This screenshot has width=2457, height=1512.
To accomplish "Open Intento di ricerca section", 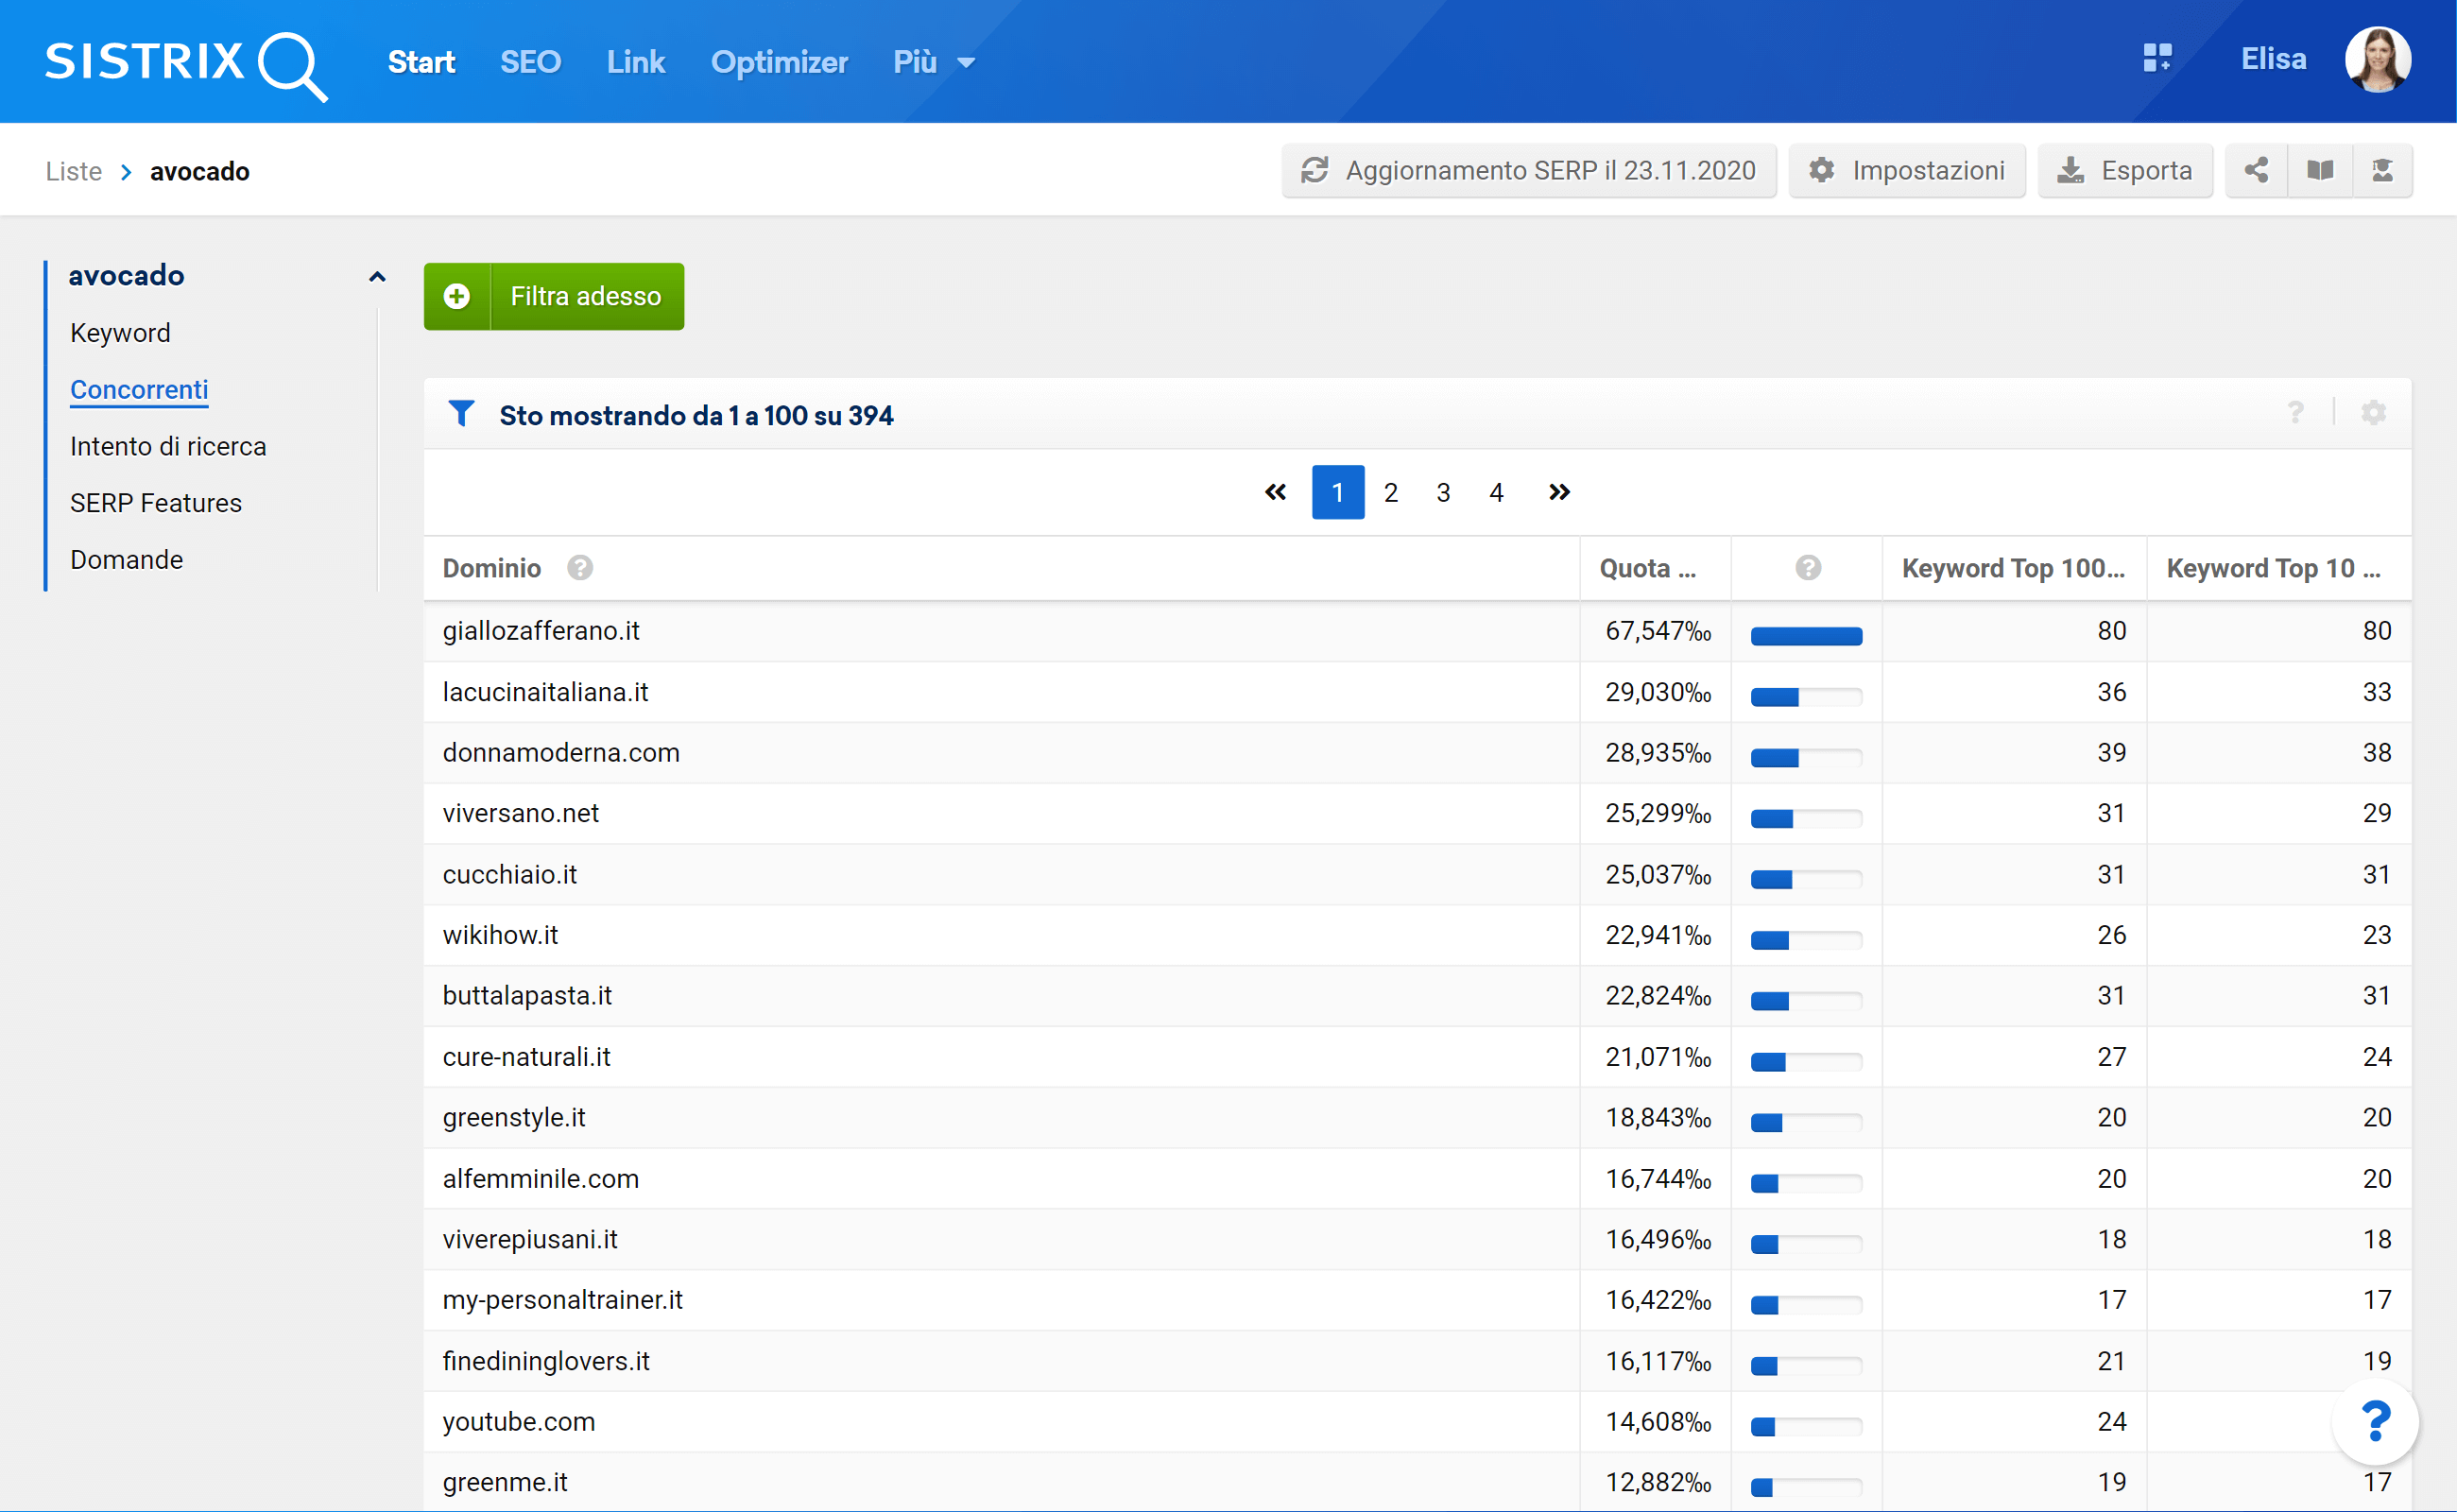I will [x=166, y=445].
